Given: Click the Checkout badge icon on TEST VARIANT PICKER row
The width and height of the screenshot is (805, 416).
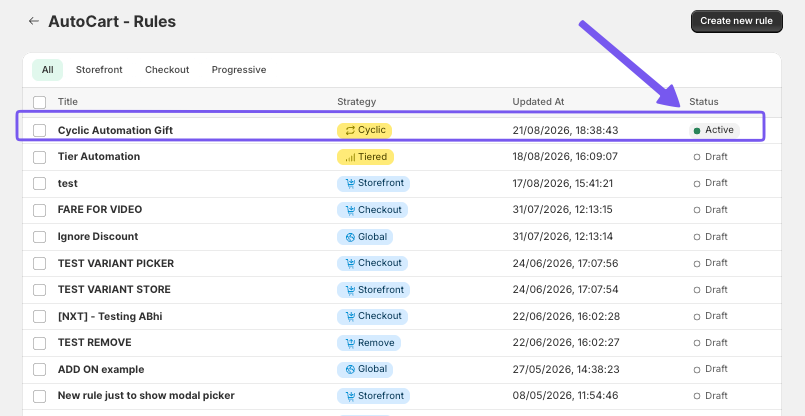Looking at the screenshot, I should [350, 263].
